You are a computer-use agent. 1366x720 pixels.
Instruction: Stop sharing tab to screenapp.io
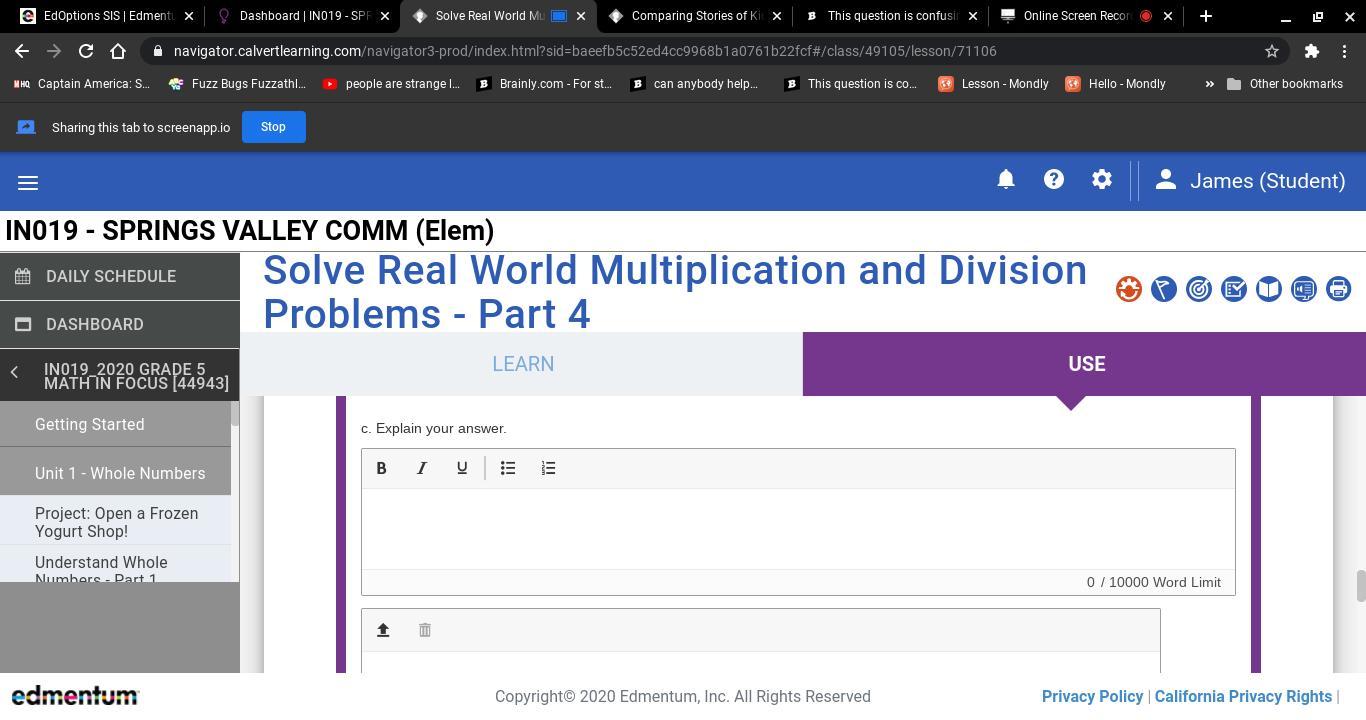273,127
